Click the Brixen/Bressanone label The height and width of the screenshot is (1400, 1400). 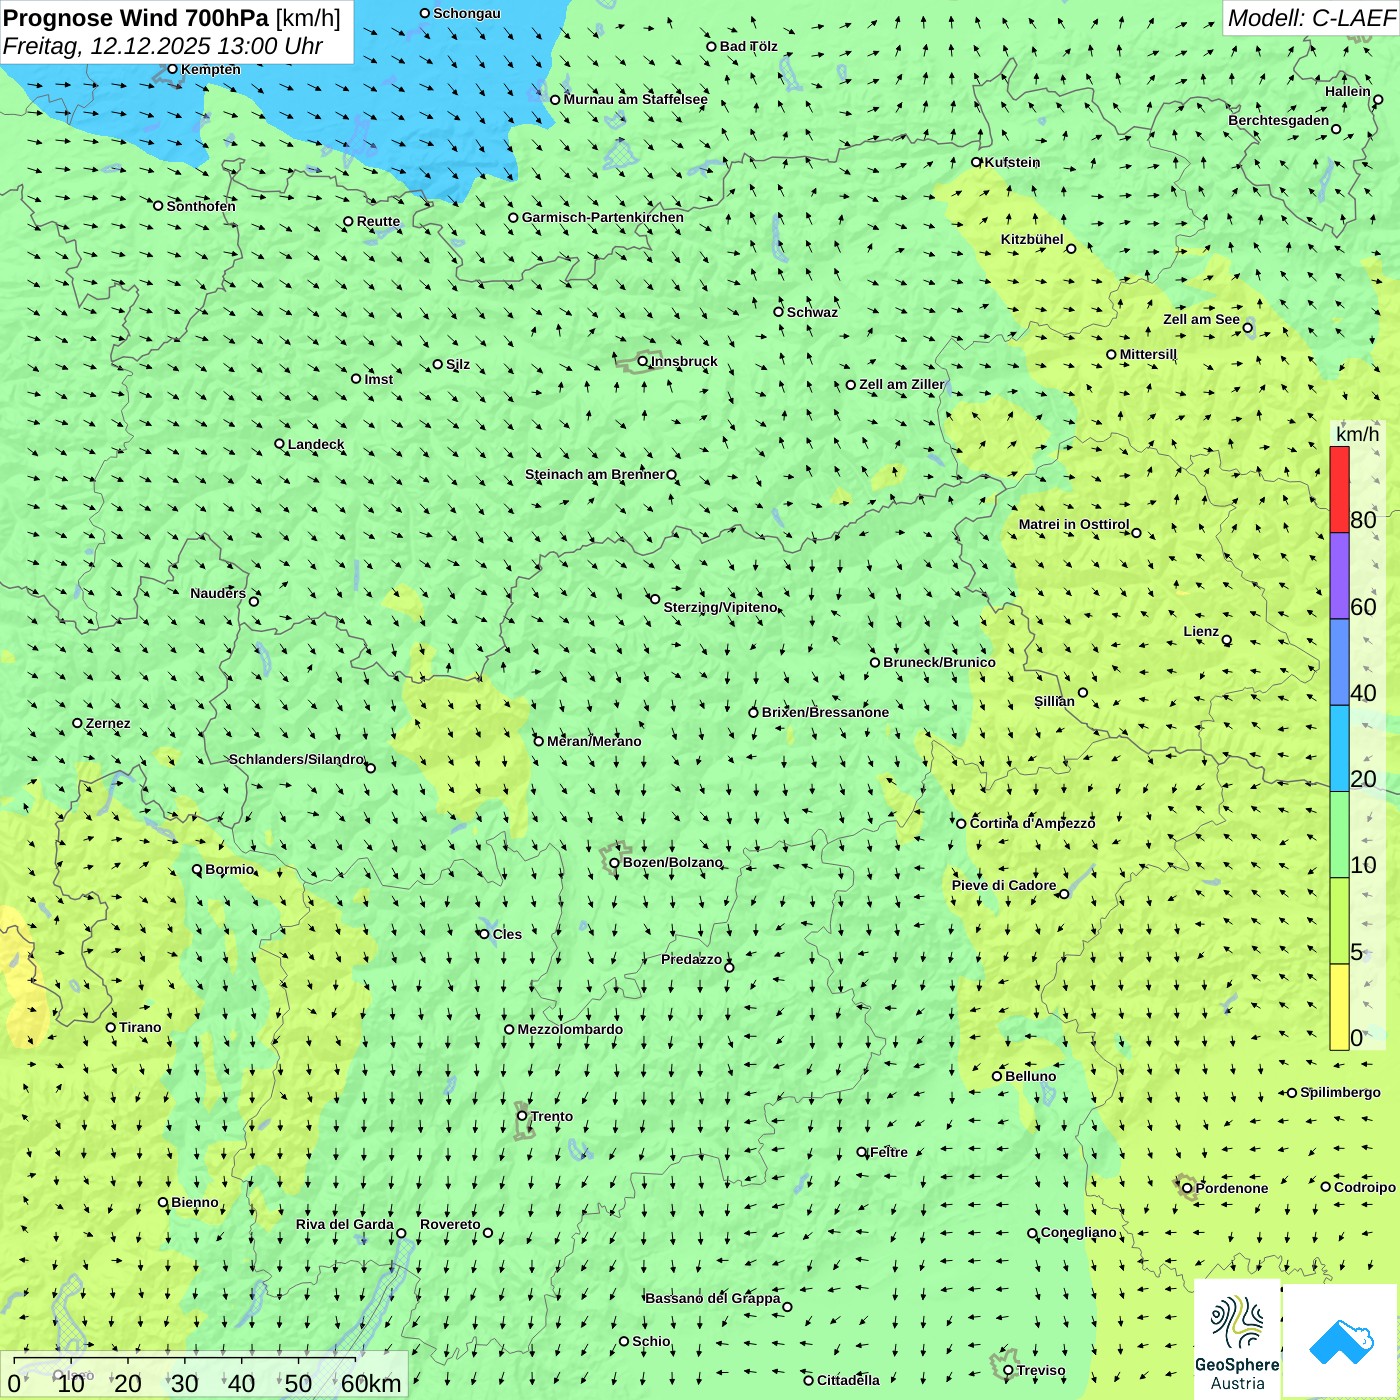[x=825, y=712]
